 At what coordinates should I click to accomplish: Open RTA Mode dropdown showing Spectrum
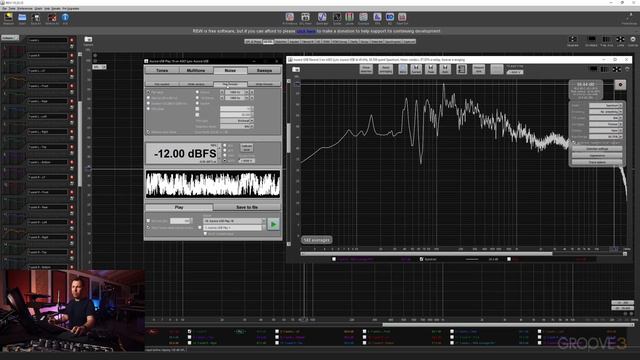606,105
